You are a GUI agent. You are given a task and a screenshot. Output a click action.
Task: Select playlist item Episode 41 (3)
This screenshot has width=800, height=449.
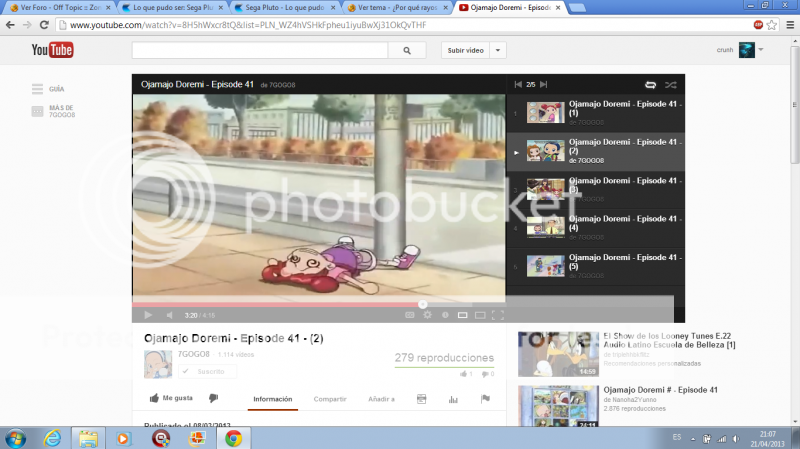595,190
